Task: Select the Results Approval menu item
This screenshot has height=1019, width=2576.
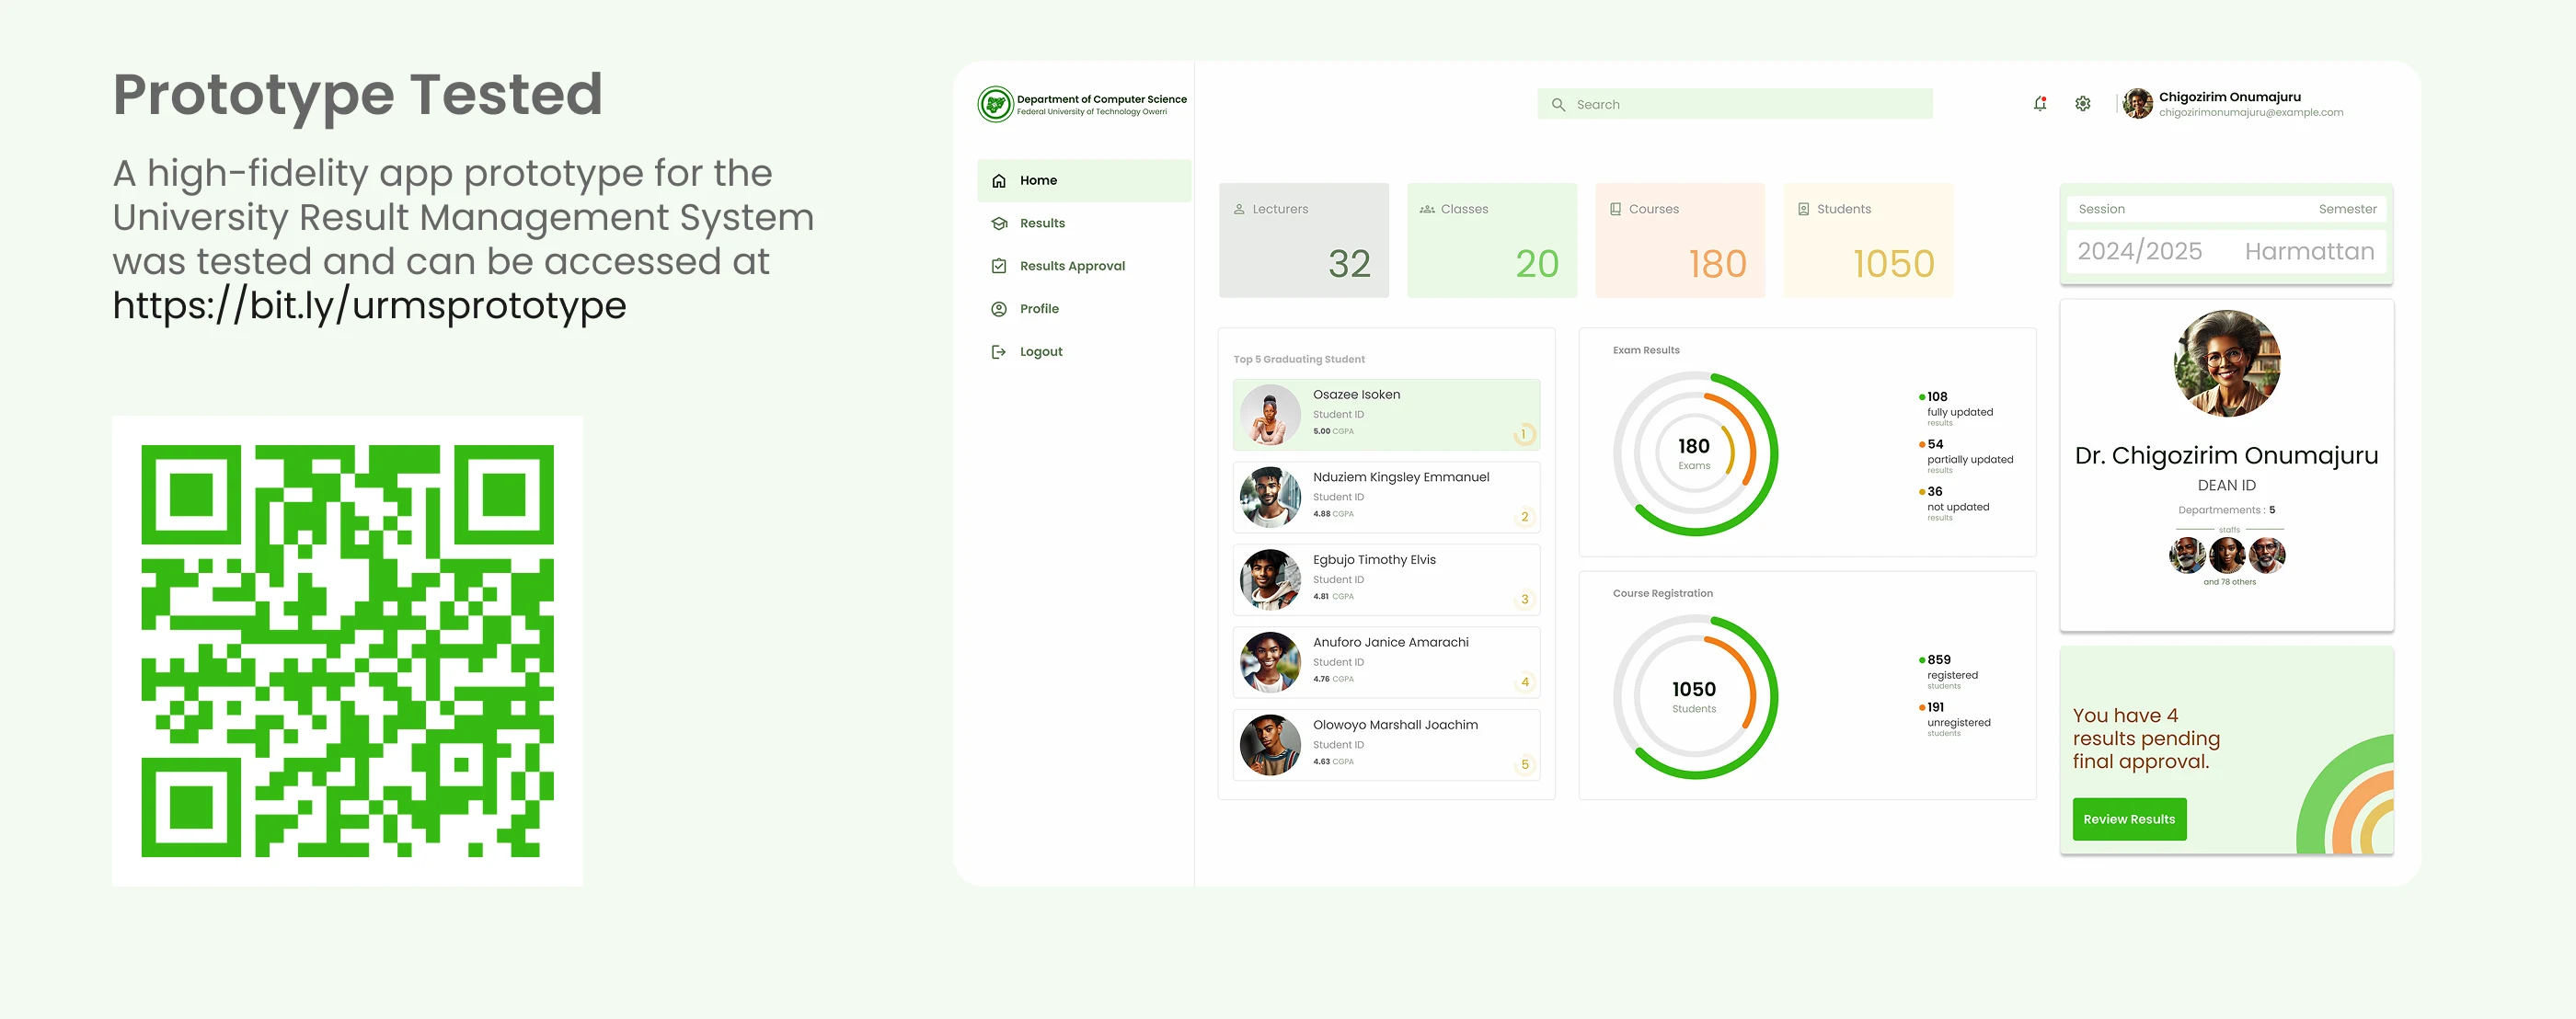Action: (x=1071, y=266)
